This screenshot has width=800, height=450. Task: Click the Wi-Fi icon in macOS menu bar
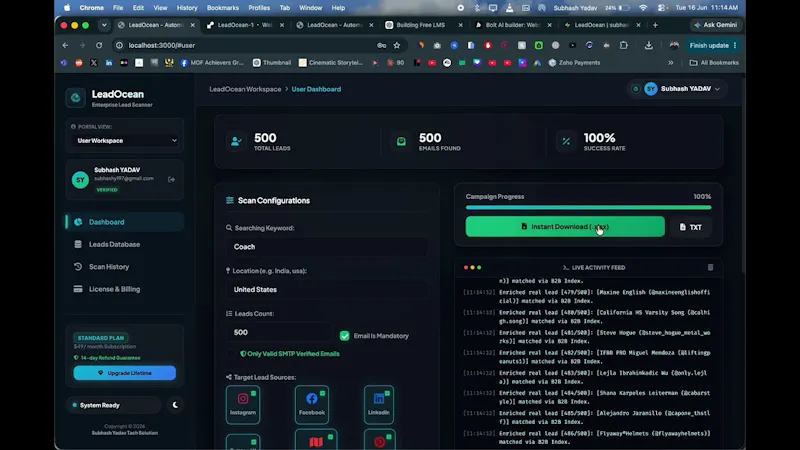(x=643, y=8)
